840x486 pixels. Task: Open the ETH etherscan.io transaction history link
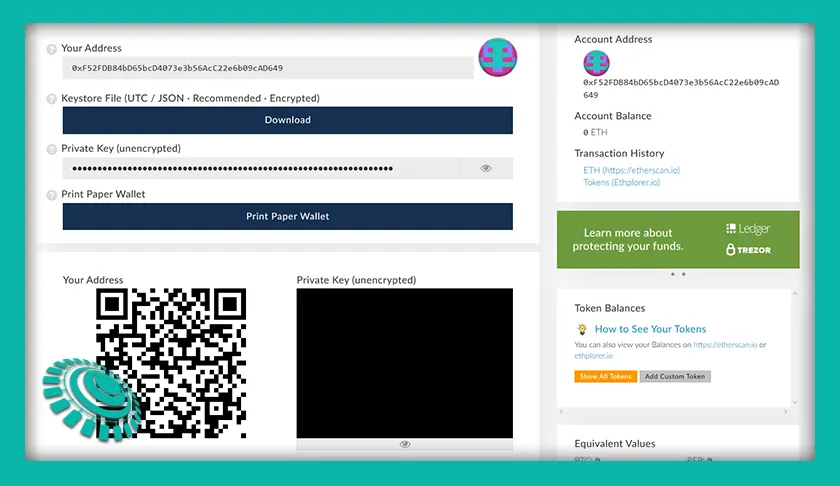632,170
